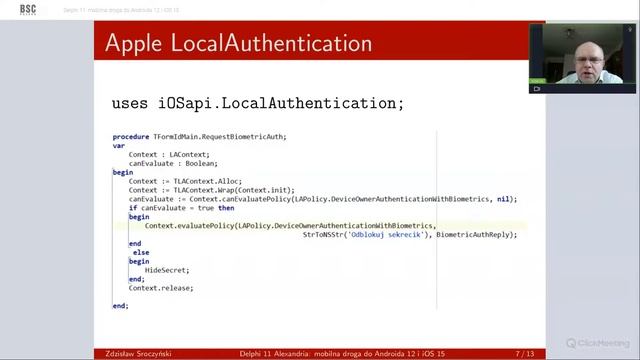Click 'if canEvaluate = true then' line

[x=181, y=208]
